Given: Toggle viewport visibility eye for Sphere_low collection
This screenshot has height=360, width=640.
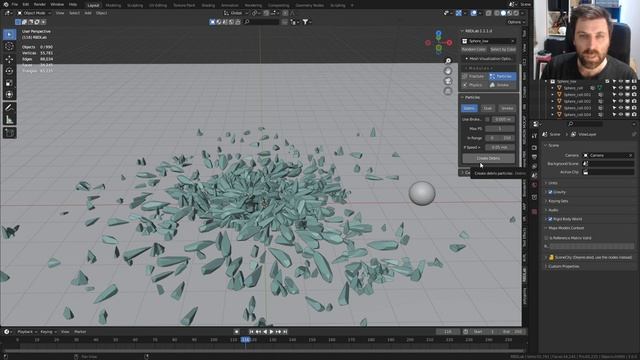Looking at the screenshot, I should coord(621,81).
